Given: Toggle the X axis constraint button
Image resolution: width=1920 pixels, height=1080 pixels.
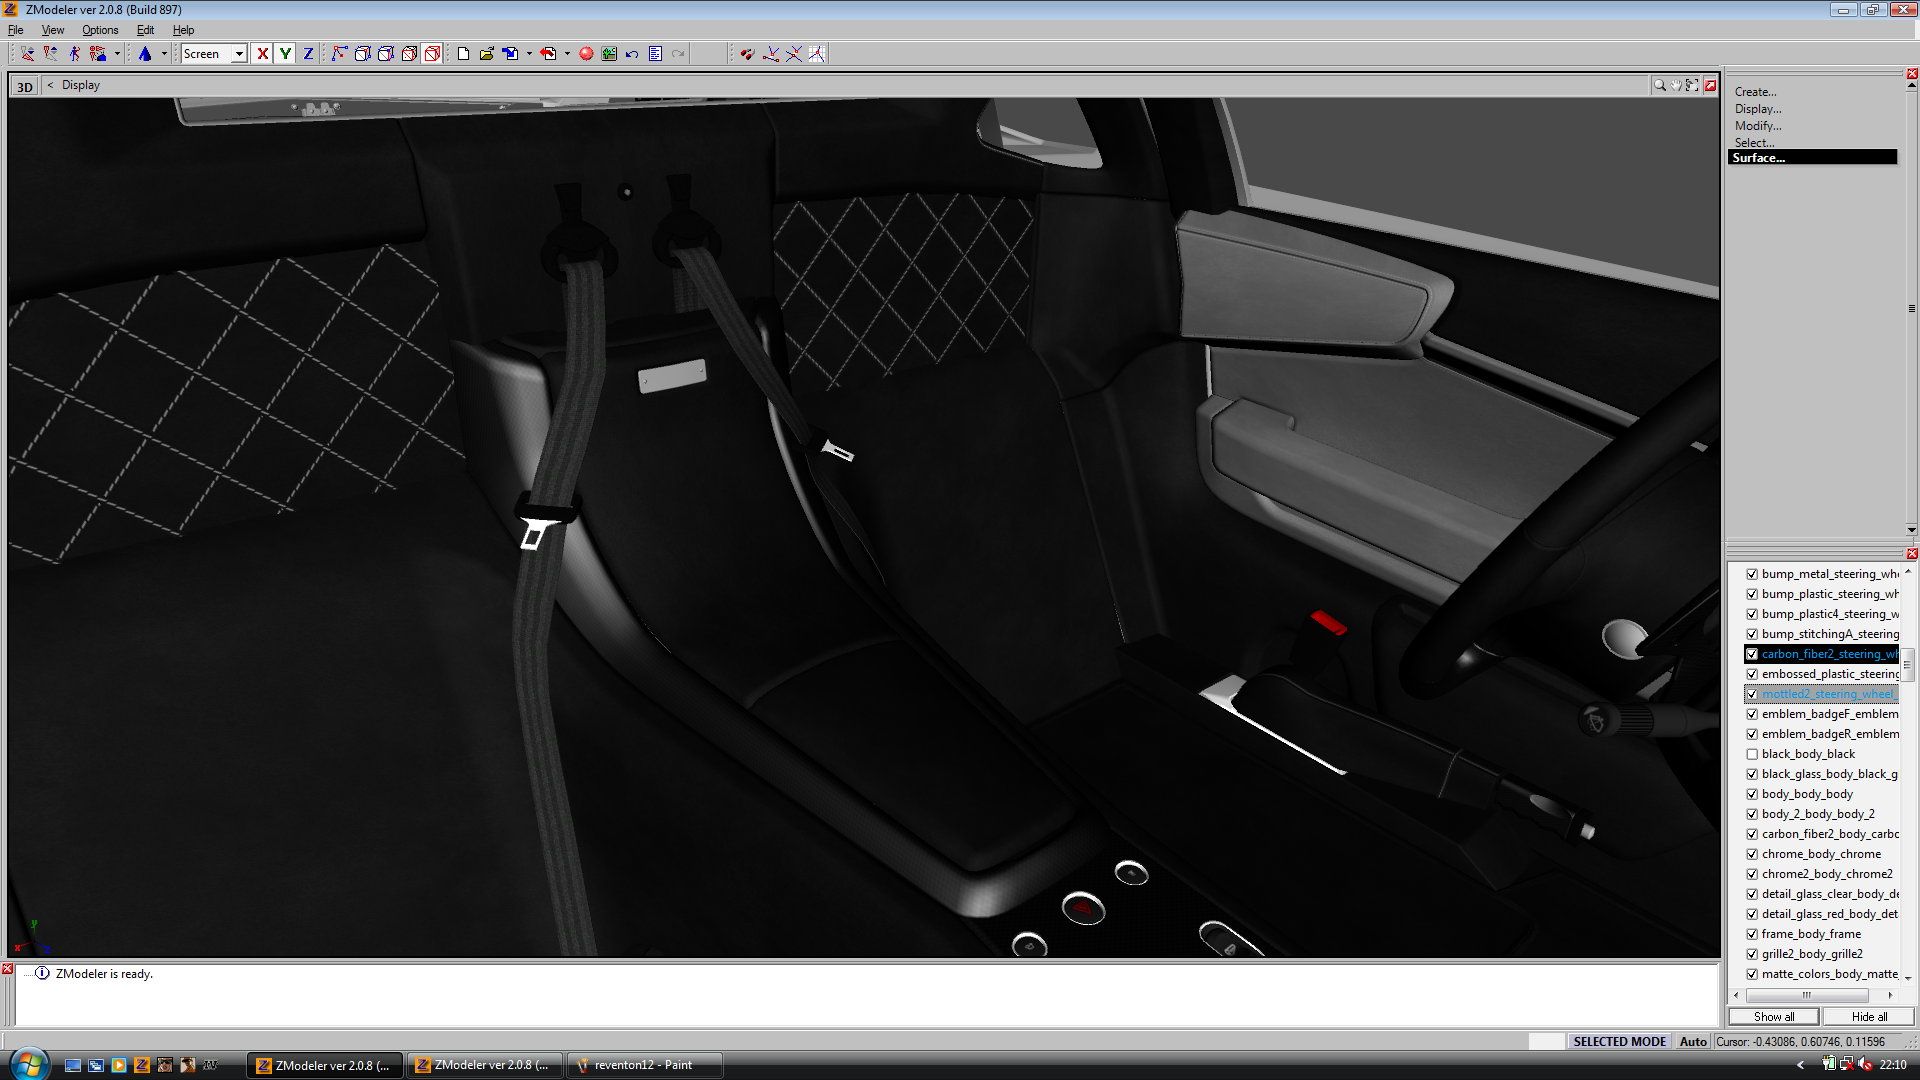Looking at the screenshot, I should pos(262,54).
